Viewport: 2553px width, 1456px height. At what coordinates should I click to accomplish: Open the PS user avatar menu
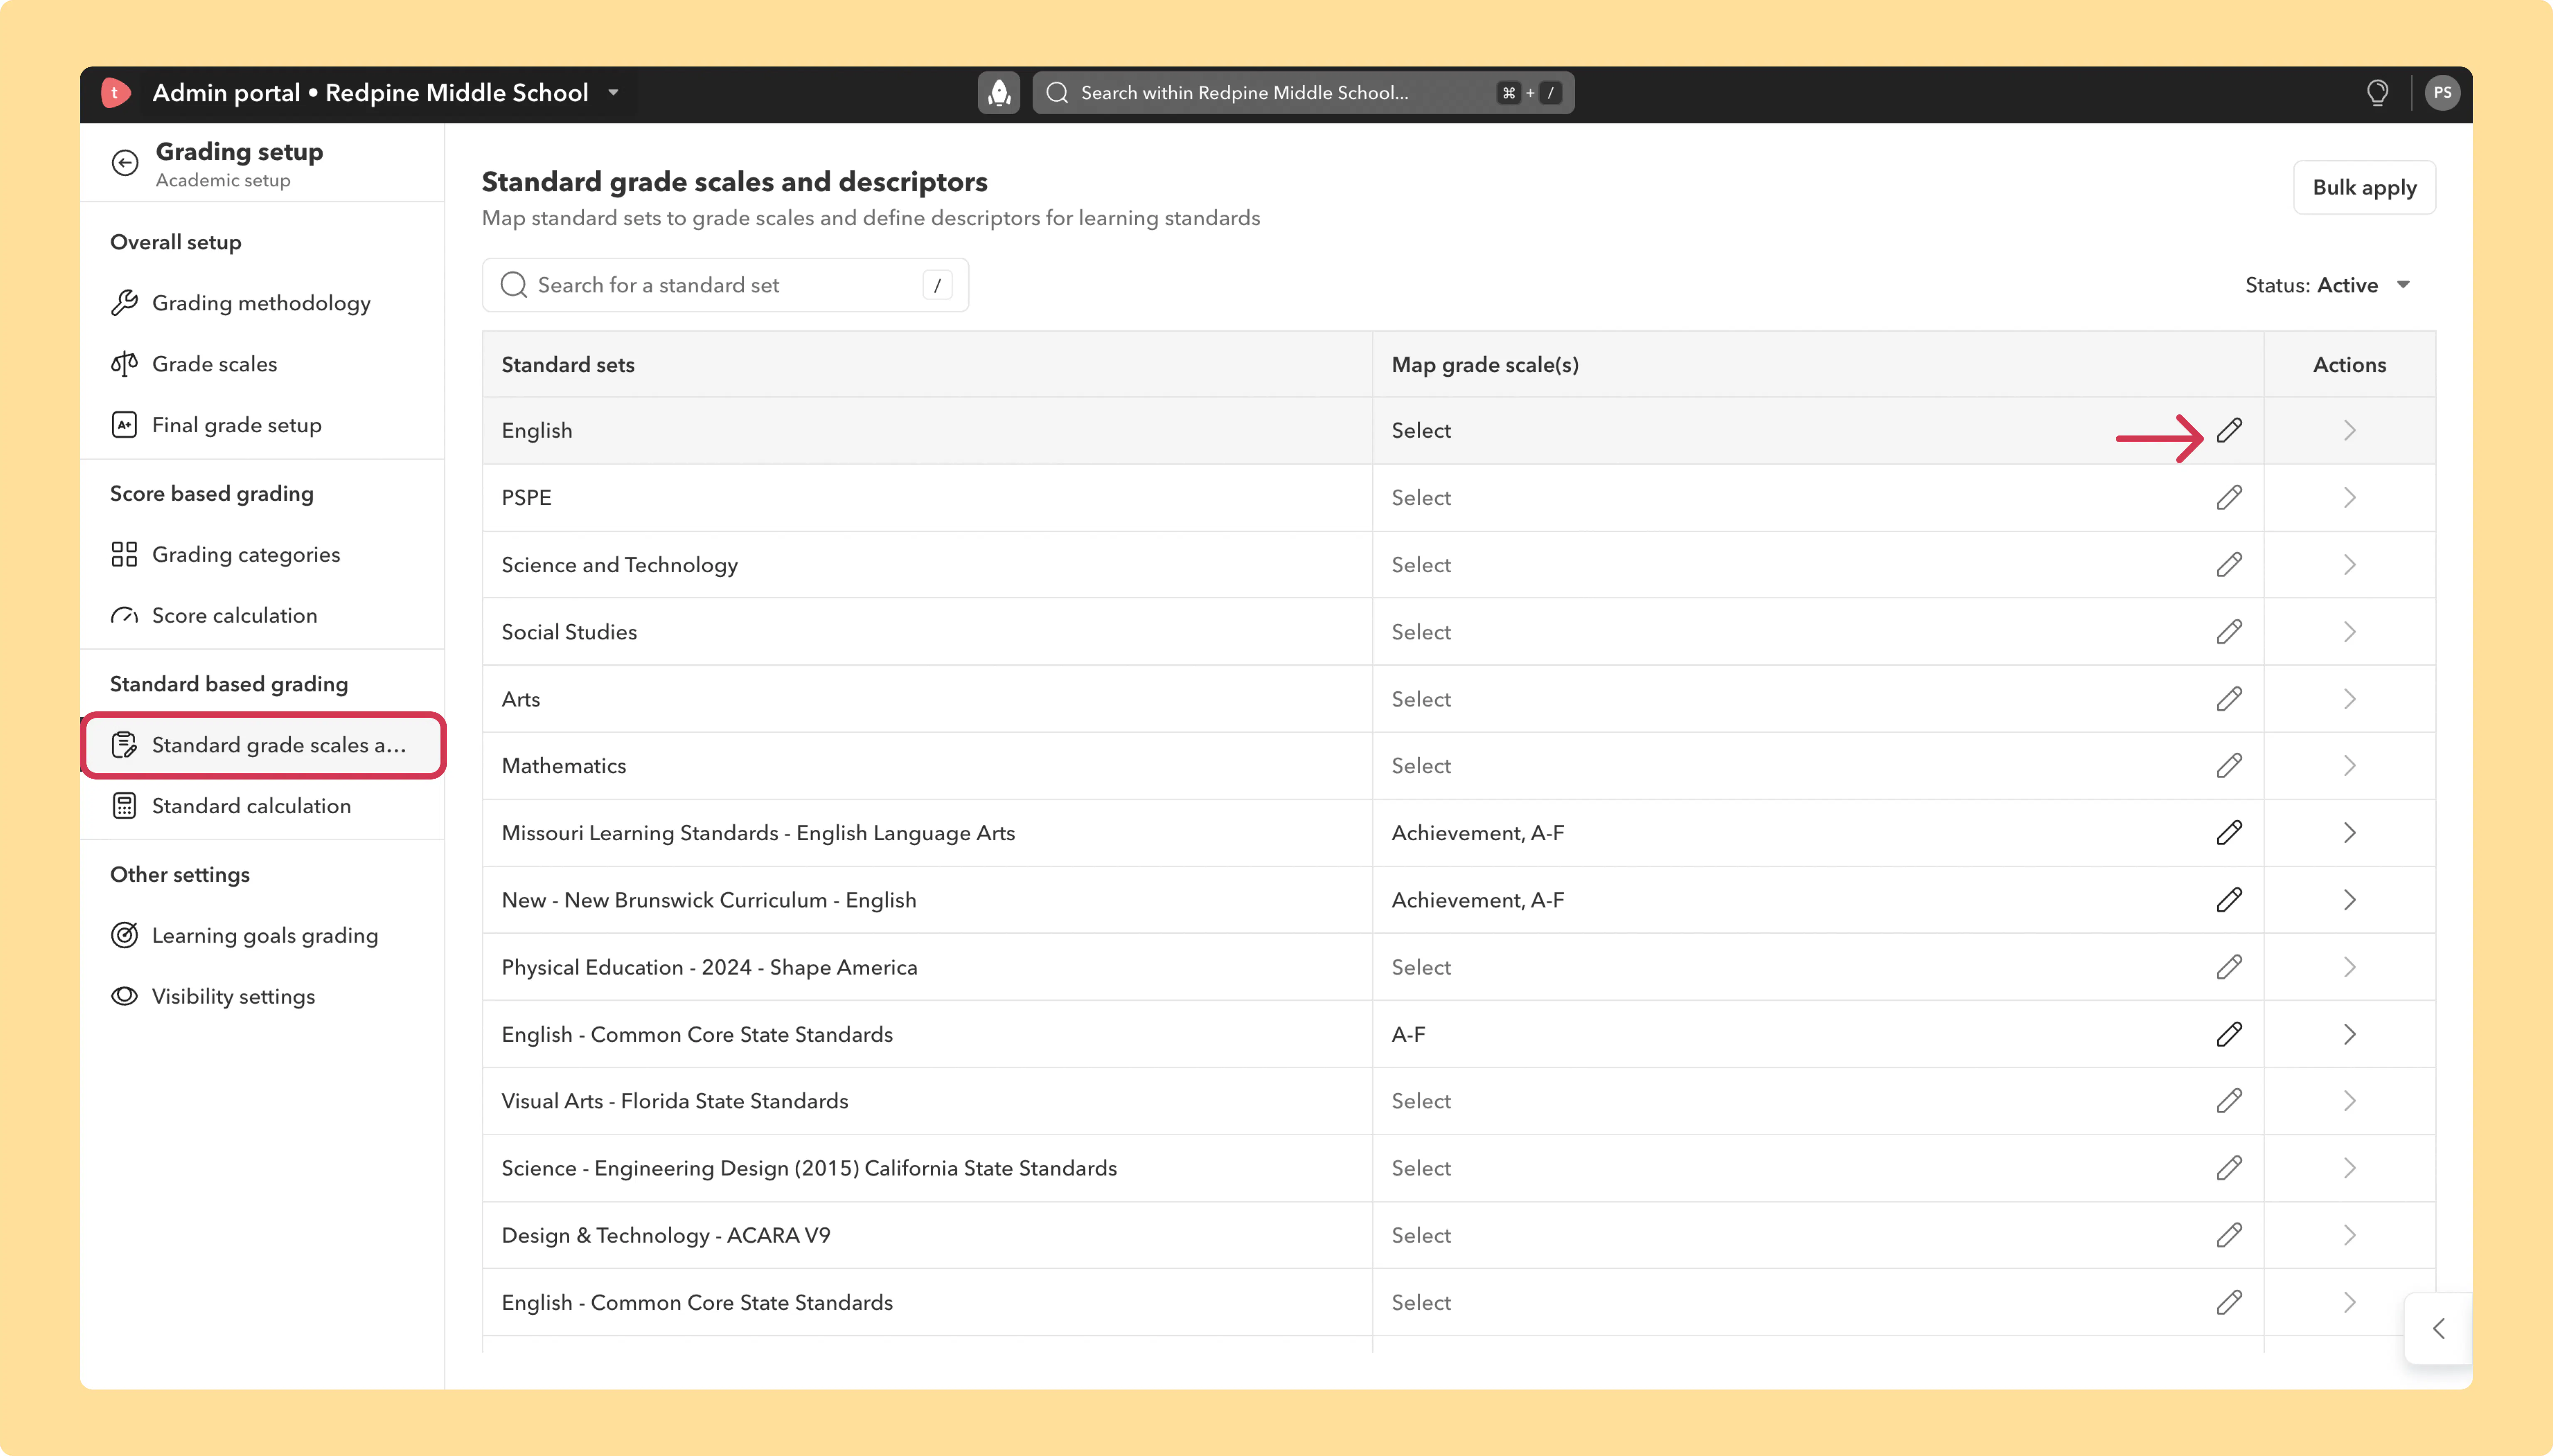point(2442,93)
